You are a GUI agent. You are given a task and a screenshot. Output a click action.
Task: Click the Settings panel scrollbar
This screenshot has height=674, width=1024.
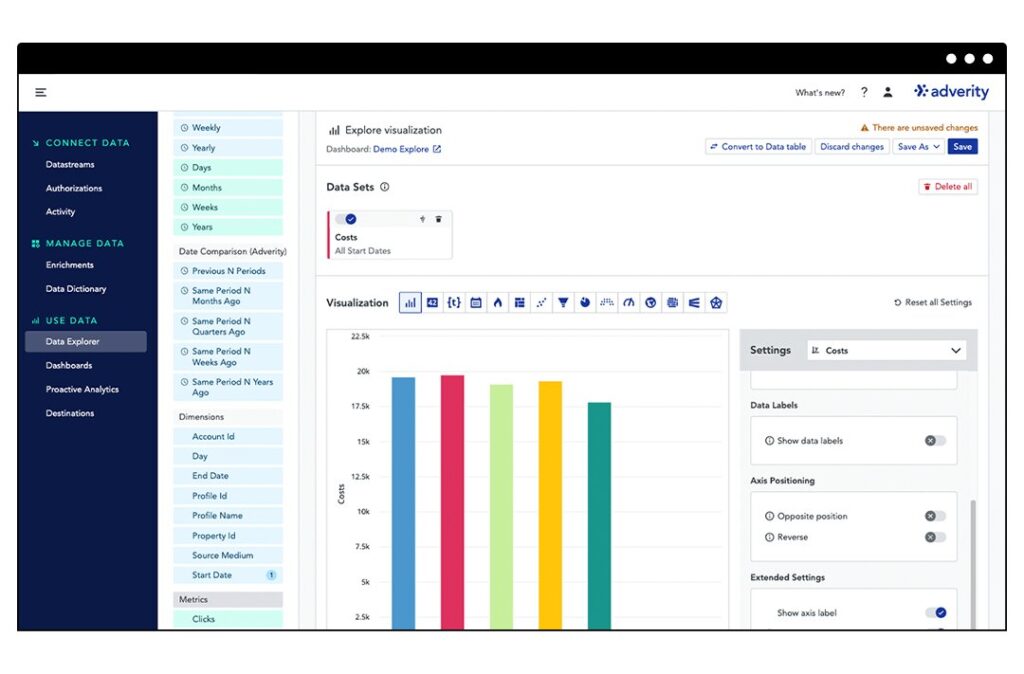pyautogui.click(x=973, y=564)
